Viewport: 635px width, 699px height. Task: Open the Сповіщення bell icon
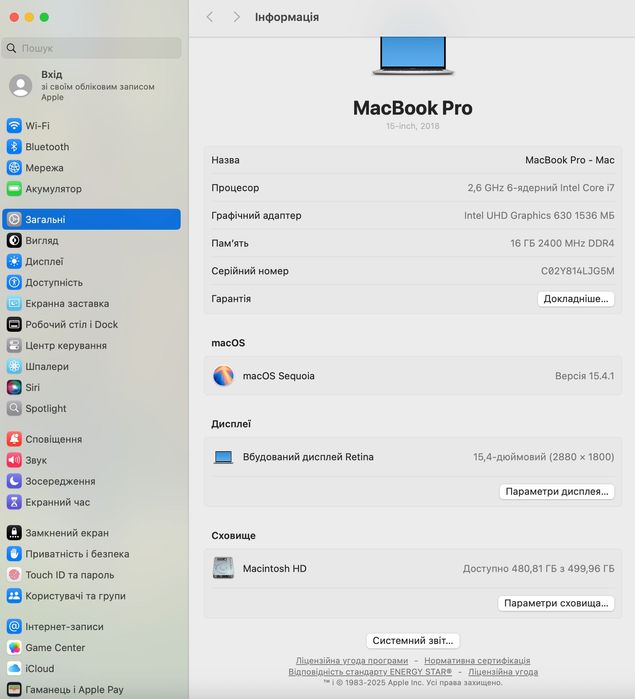(14, 439)
